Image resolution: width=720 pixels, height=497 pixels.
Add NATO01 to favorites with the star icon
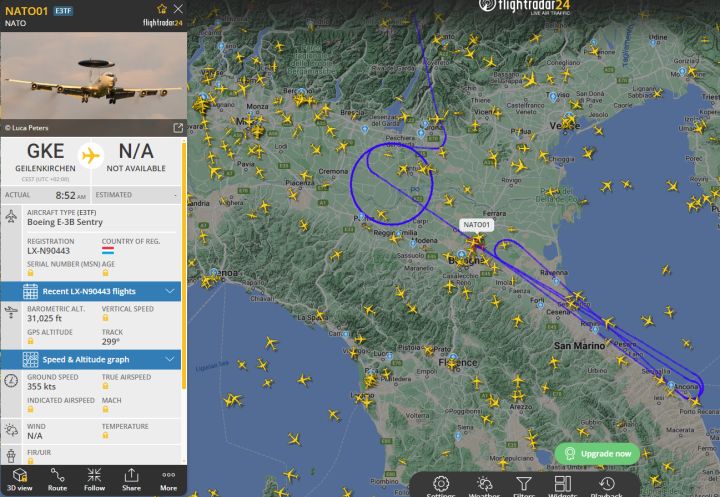pyautogui.click(x=162, y=9)
